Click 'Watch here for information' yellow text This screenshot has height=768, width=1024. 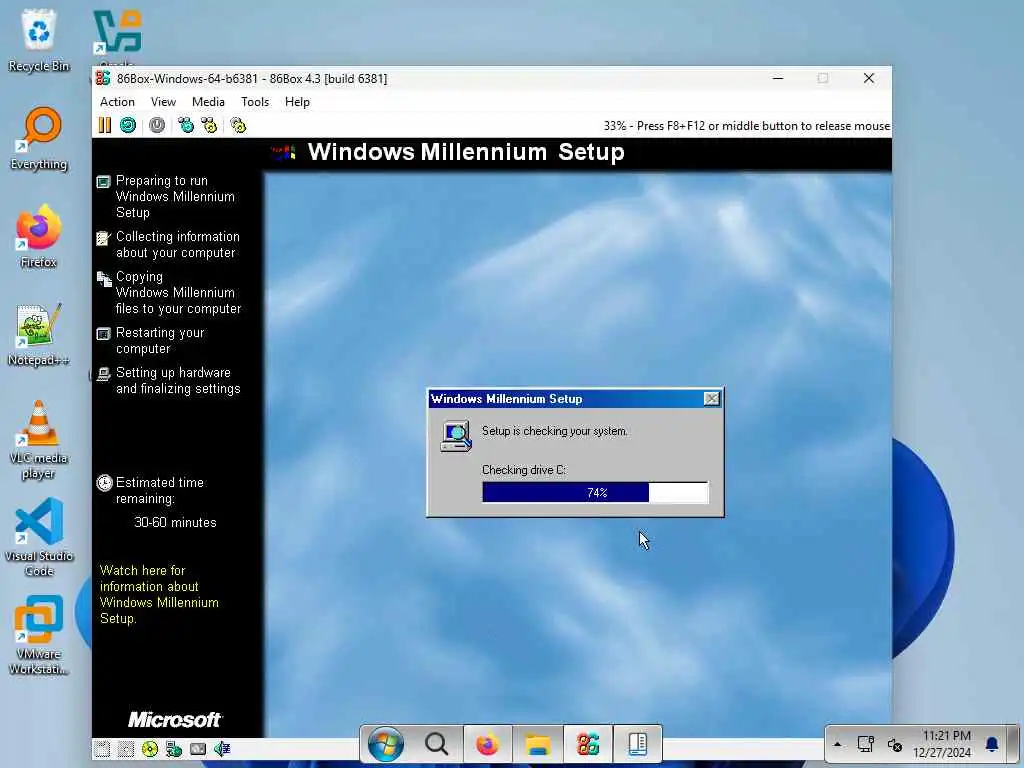coord(159,594)
